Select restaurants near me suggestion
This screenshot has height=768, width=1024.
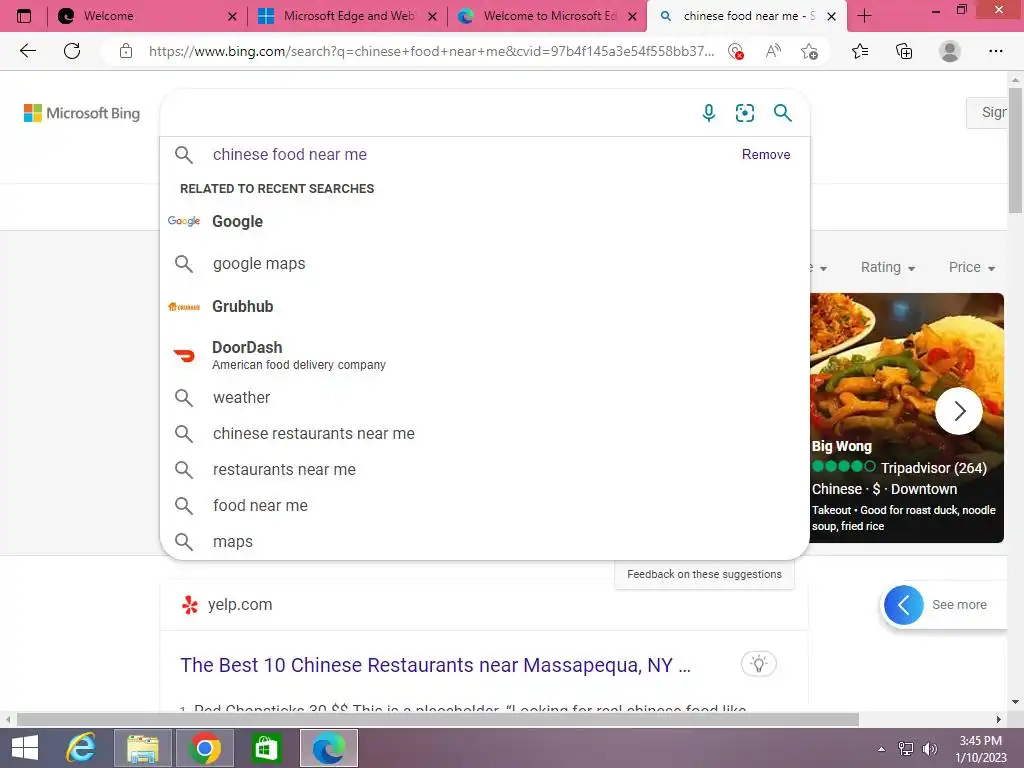[x=485, y=470]
